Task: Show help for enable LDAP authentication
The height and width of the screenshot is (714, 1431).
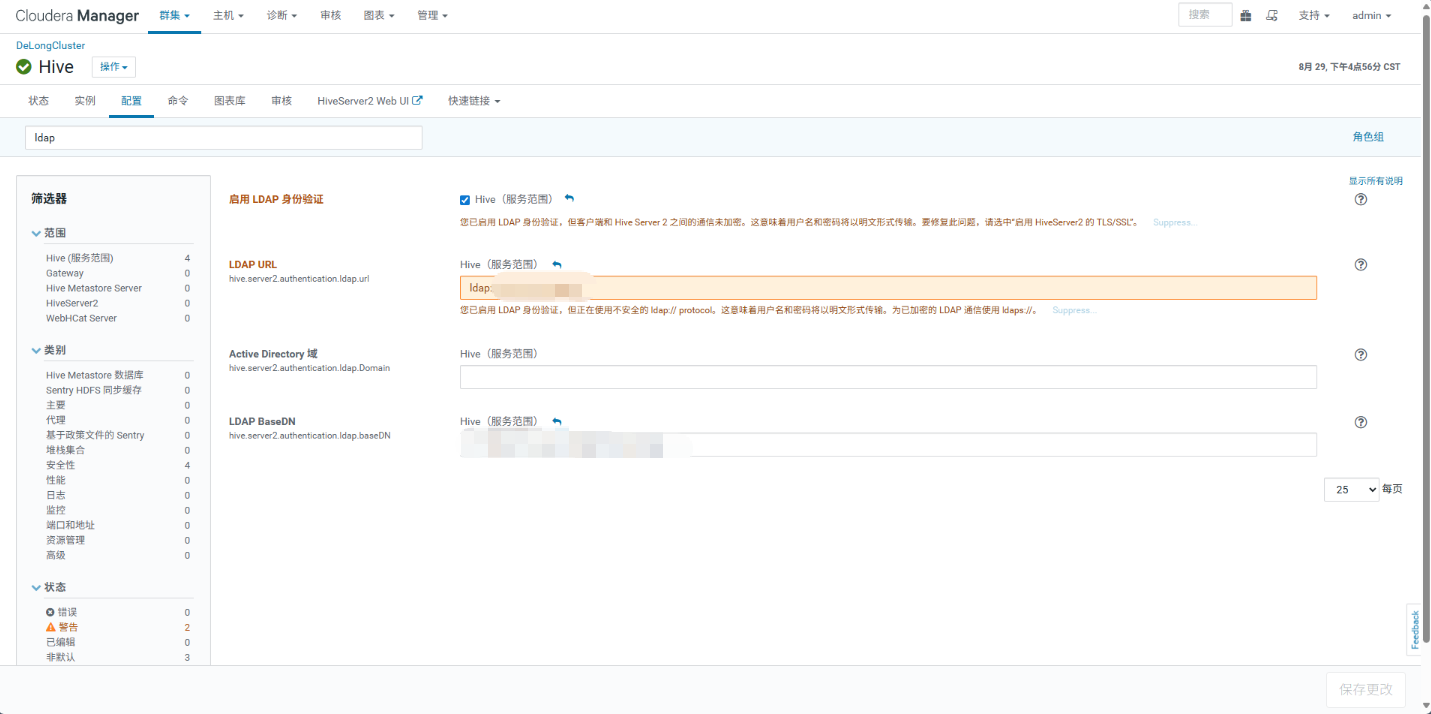Action: click(x=1360, y=199)
